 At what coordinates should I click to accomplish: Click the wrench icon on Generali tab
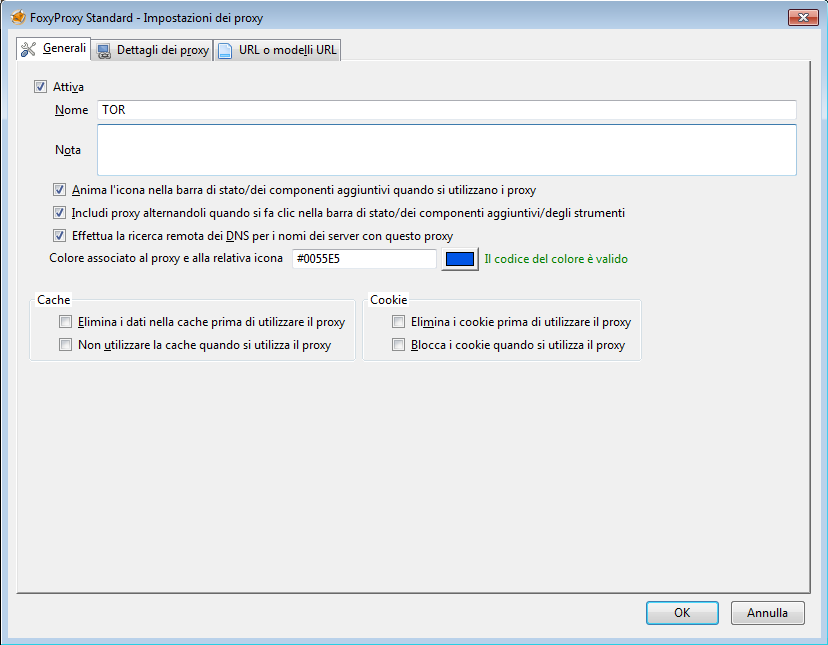tap(28, 49)
